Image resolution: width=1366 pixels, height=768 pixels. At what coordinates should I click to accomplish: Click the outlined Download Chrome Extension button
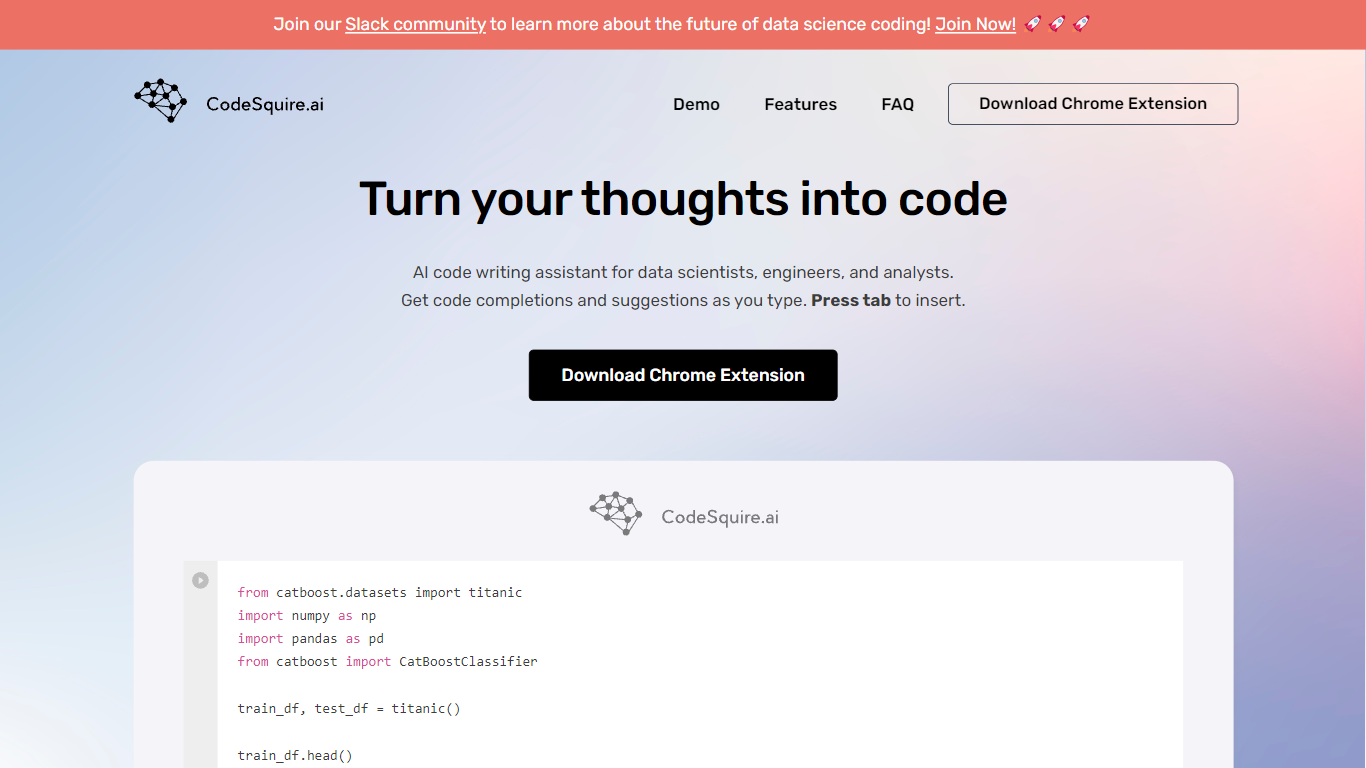pyautogui.click(x=1092, y=104)
